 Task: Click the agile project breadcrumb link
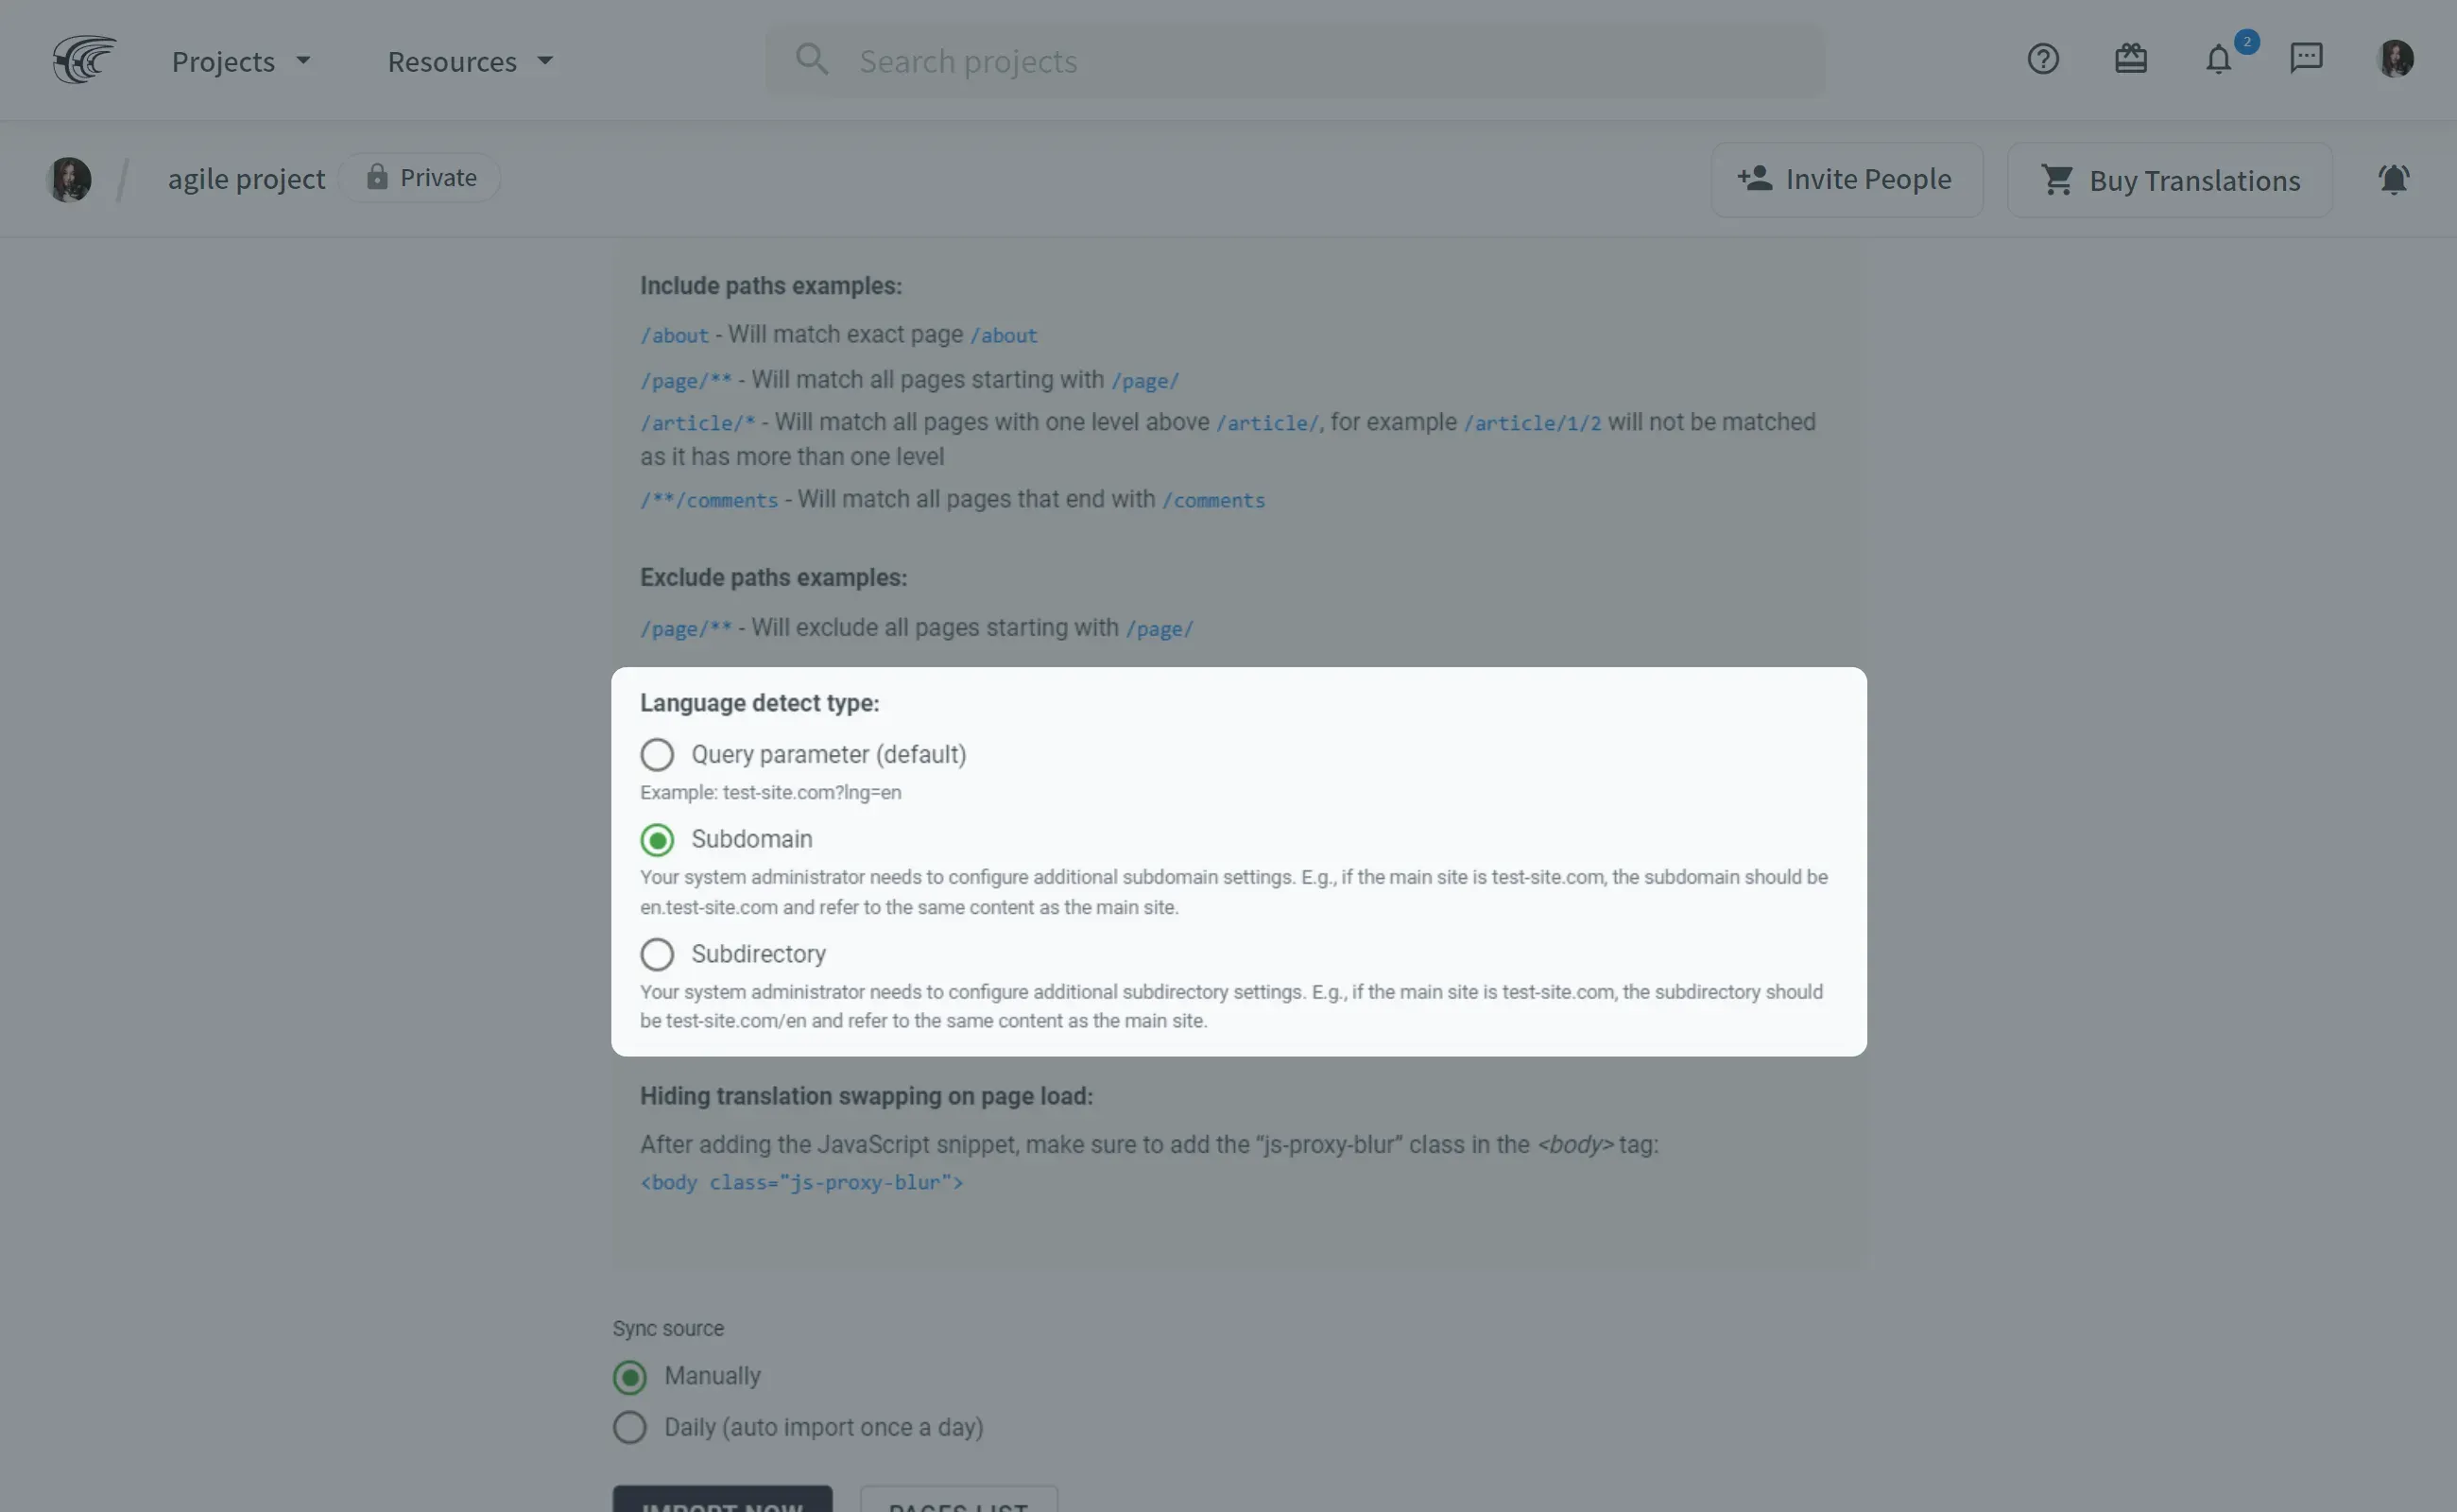[x=246, y=177]
